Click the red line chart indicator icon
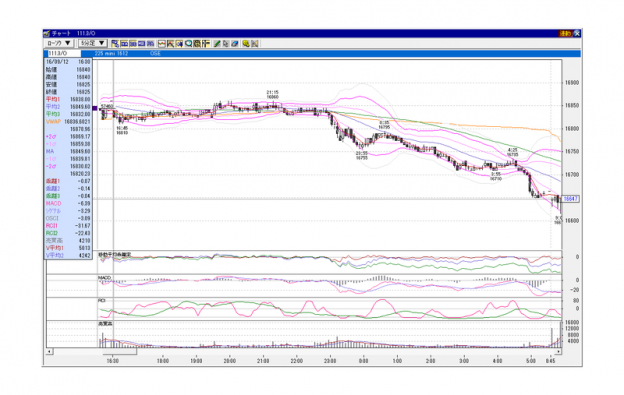The height and width of the screenshot is (395, 624). coord(162,43)
